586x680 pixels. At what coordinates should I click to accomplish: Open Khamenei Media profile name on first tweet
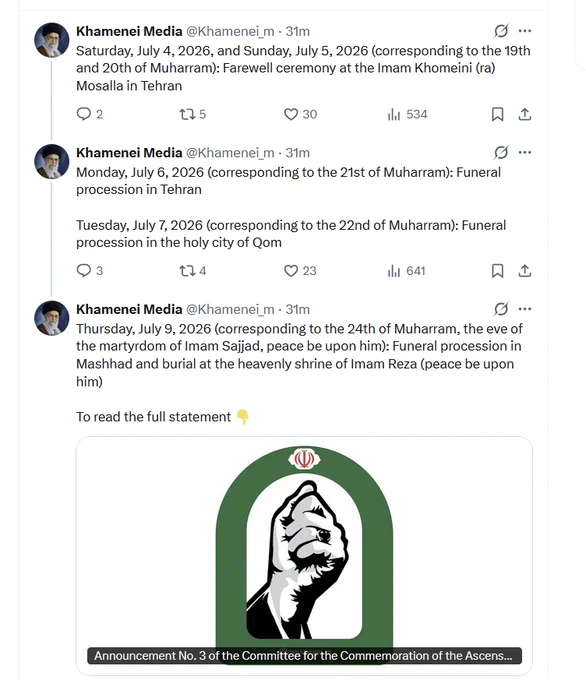(129, 31)
